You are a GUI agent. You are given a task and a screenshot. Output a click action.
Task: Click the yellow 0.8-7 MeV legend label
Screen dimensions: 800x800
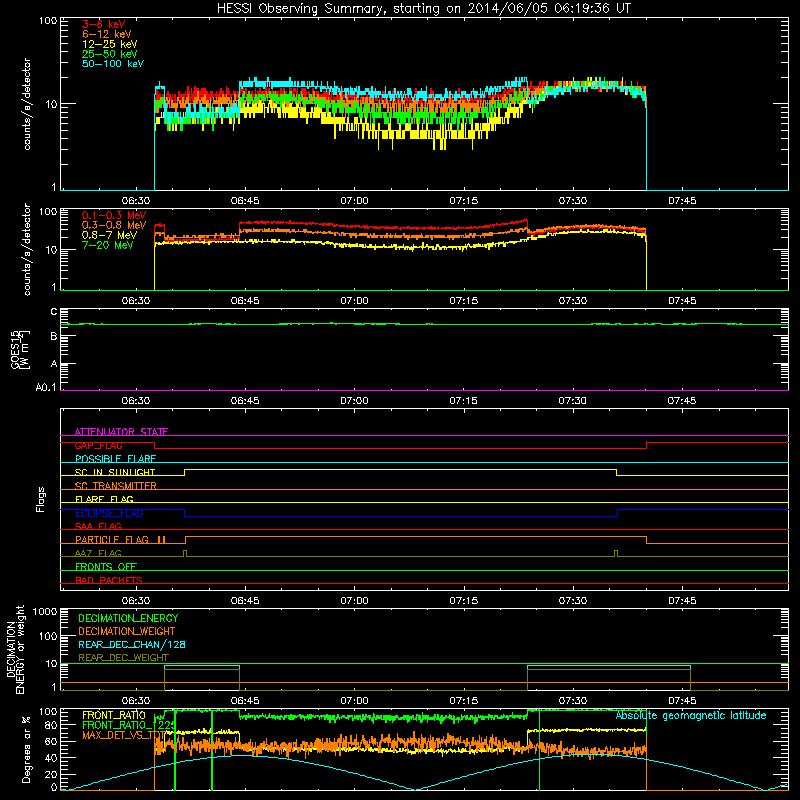coord(109,235)
